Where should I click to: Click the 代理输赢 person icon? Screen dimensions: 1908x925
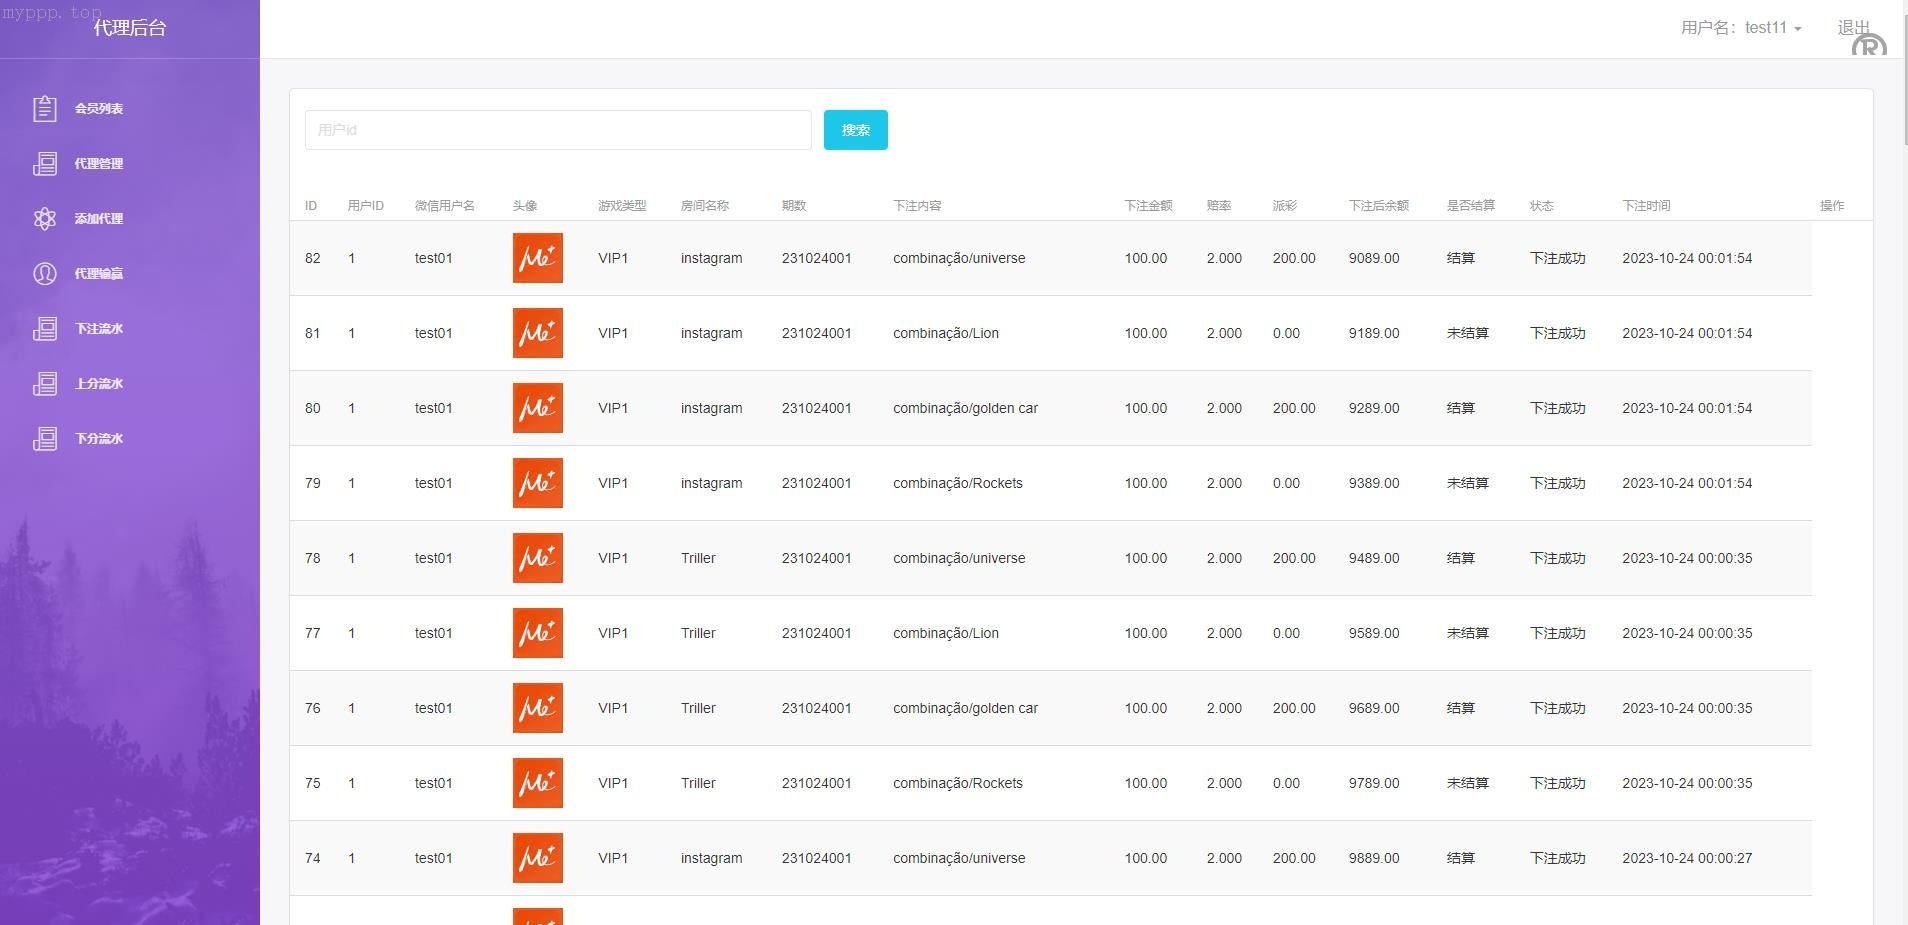tap(45, 273)
